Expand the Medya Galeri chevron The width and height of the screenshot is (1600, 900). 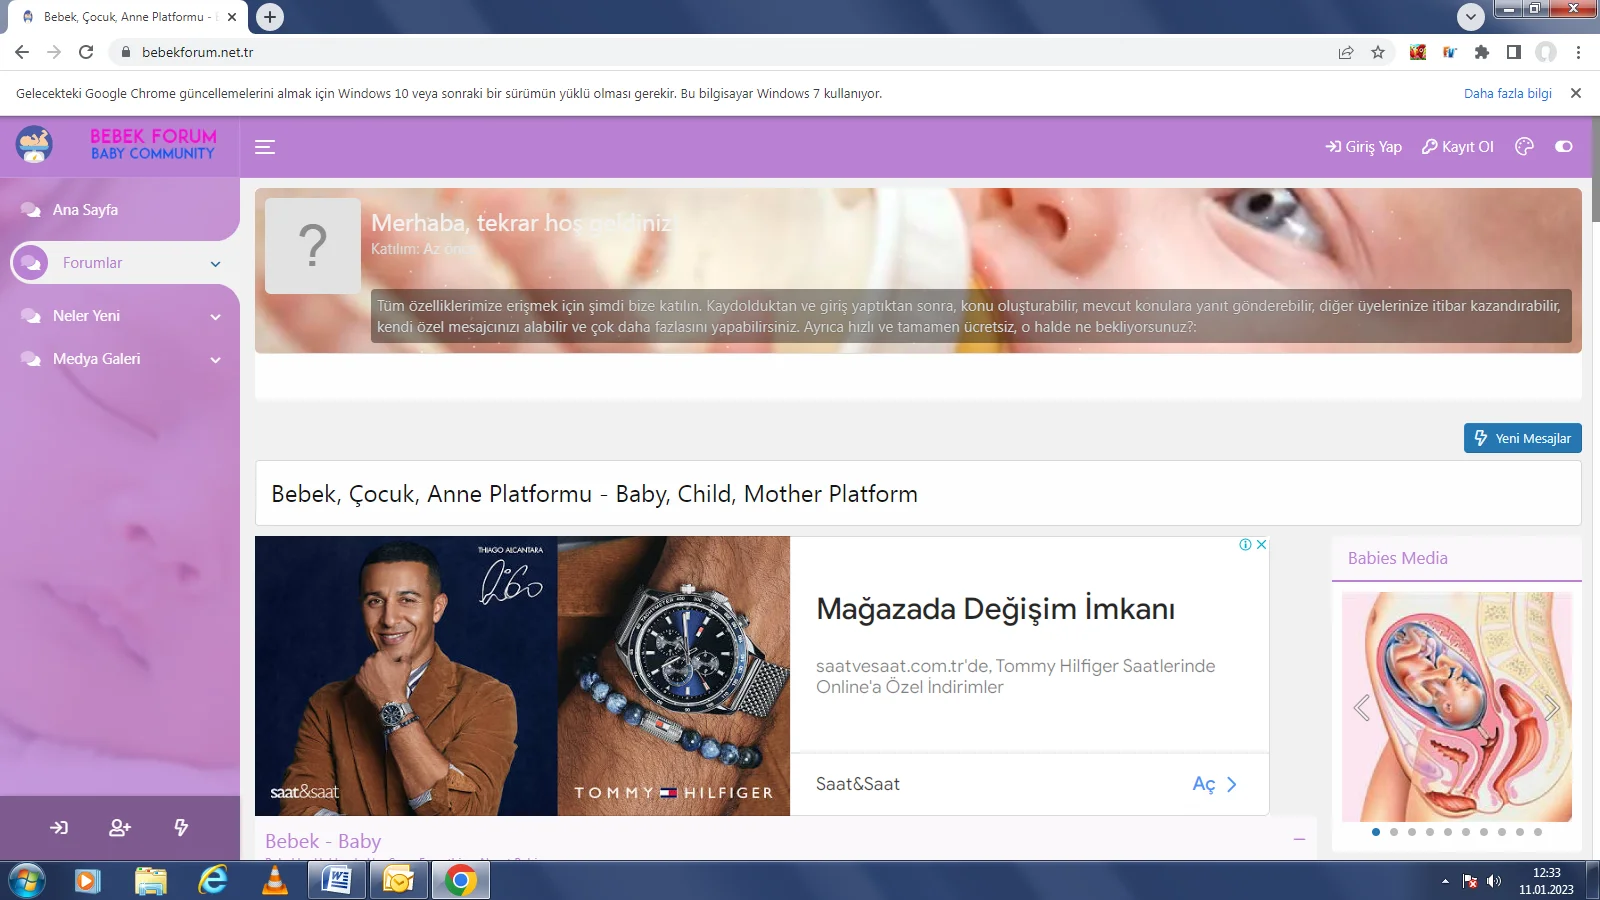(215, 360)
